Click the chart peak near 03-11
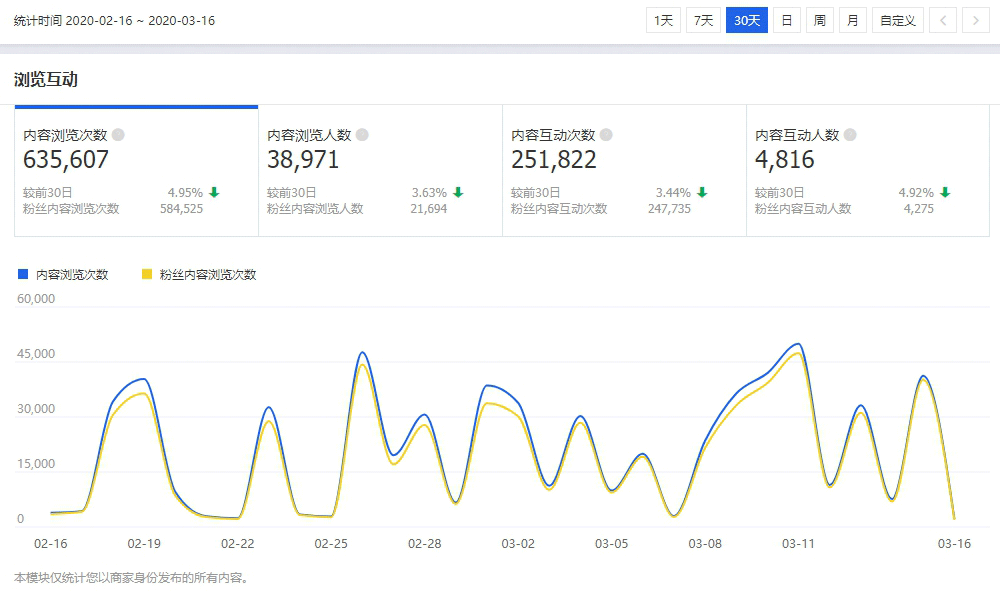 click(x=797, y=345)
